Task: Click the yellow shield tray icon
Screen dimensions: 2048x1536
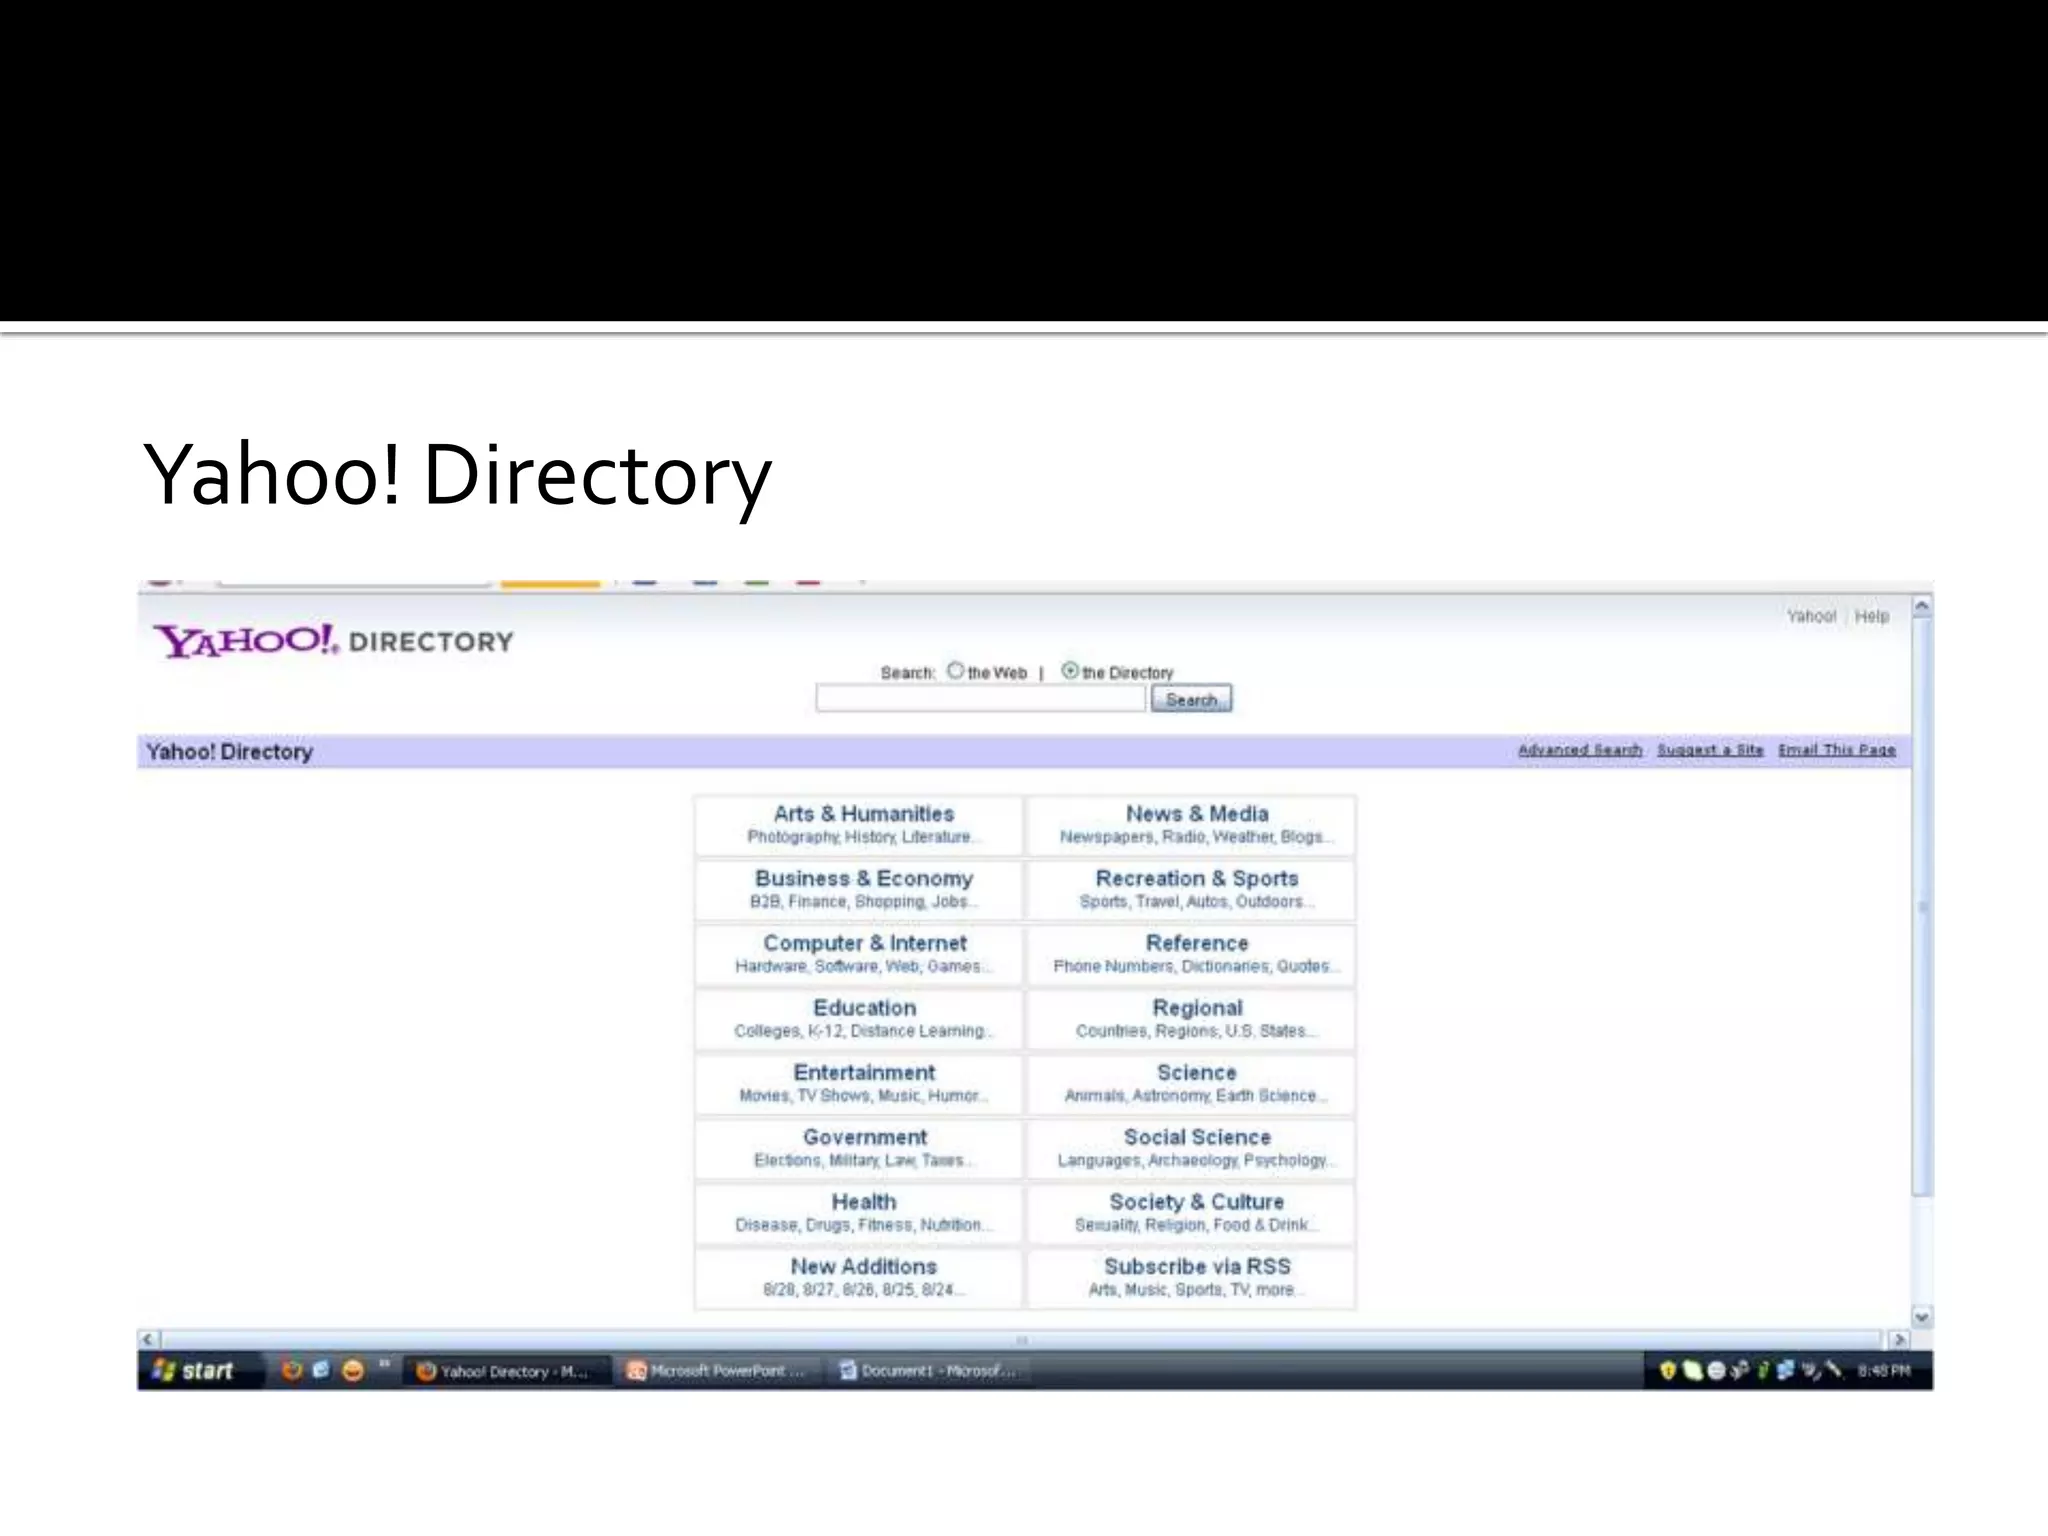Action: (x=1667, y=1370)
